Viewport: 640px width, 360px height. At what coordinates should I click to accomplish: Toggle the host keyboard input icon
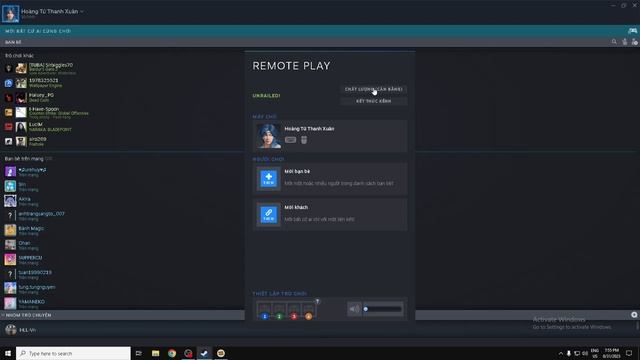(290, 140)
